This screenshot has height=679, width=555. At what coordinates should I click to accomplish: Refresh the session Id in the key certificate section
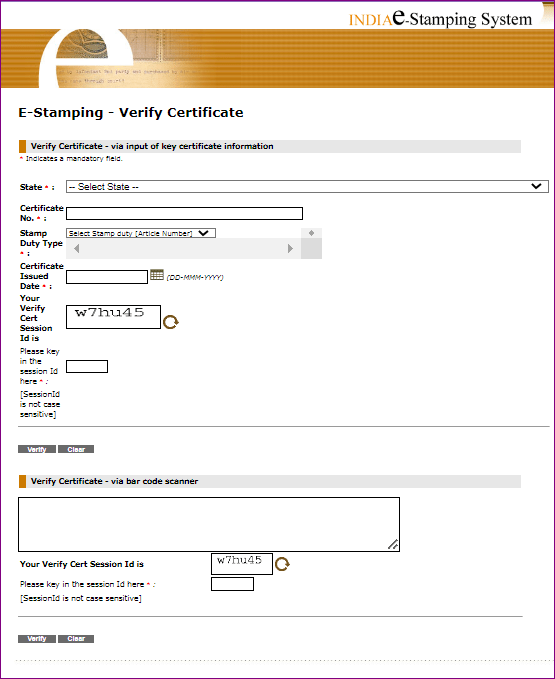click(171, 322)
